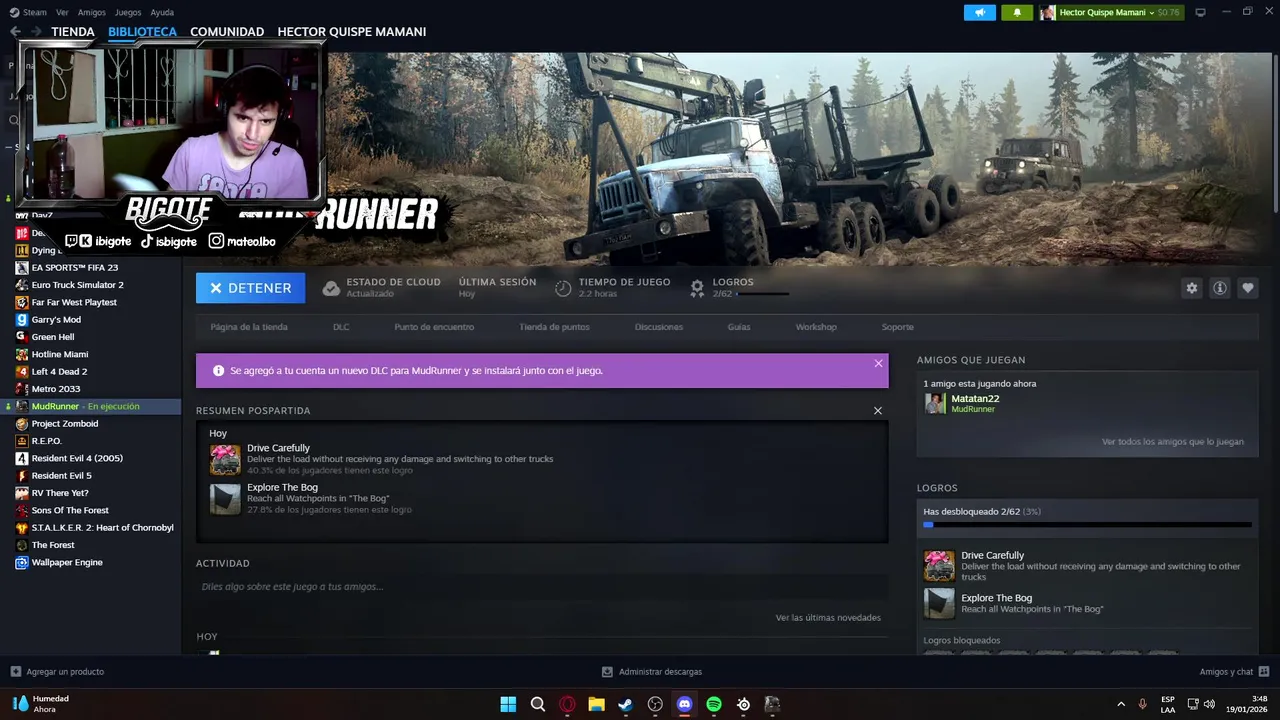Show game info circle icon
The image size is (1280, 720).
1219,288
